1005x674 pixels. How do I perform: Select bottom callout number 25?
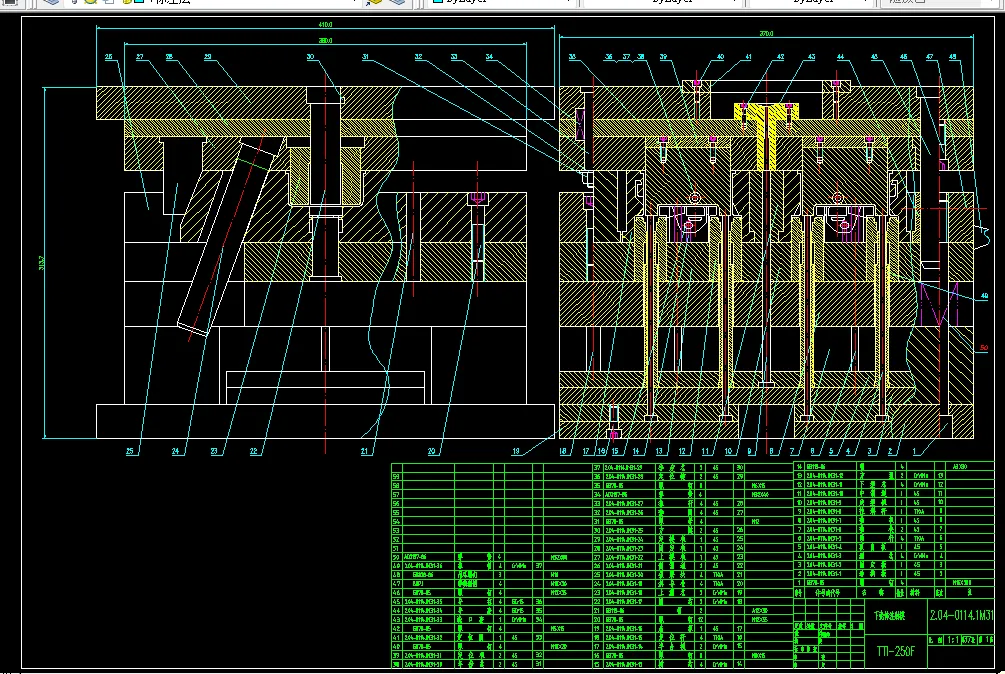pyautogui.click(x=129, y=451)
